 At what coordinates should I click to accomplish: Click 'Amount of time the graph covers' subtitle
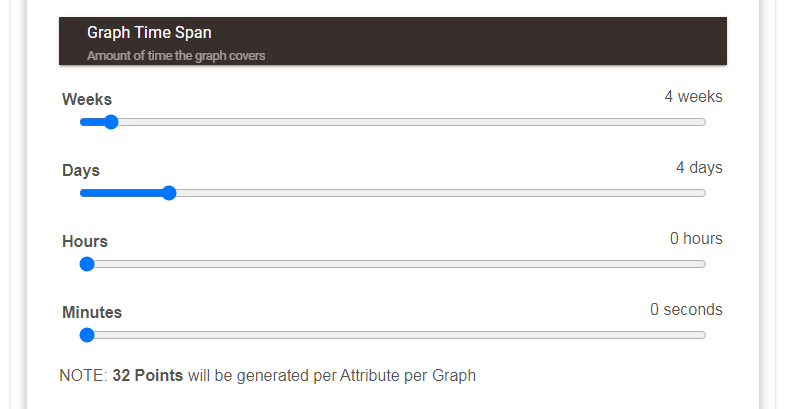tap(176, 56)
